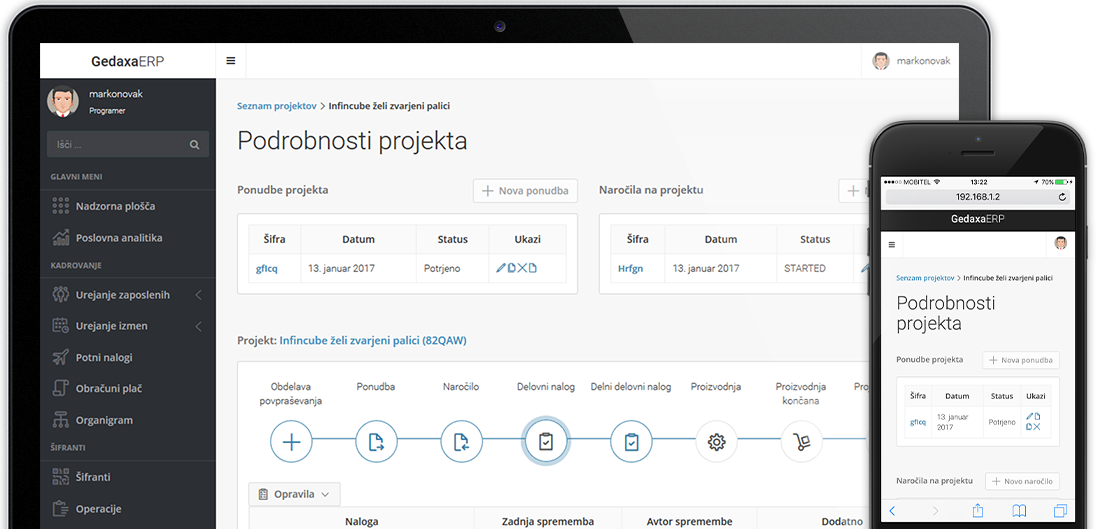
Task: Click the Nova ponudba button
Action: coord(525,190)
